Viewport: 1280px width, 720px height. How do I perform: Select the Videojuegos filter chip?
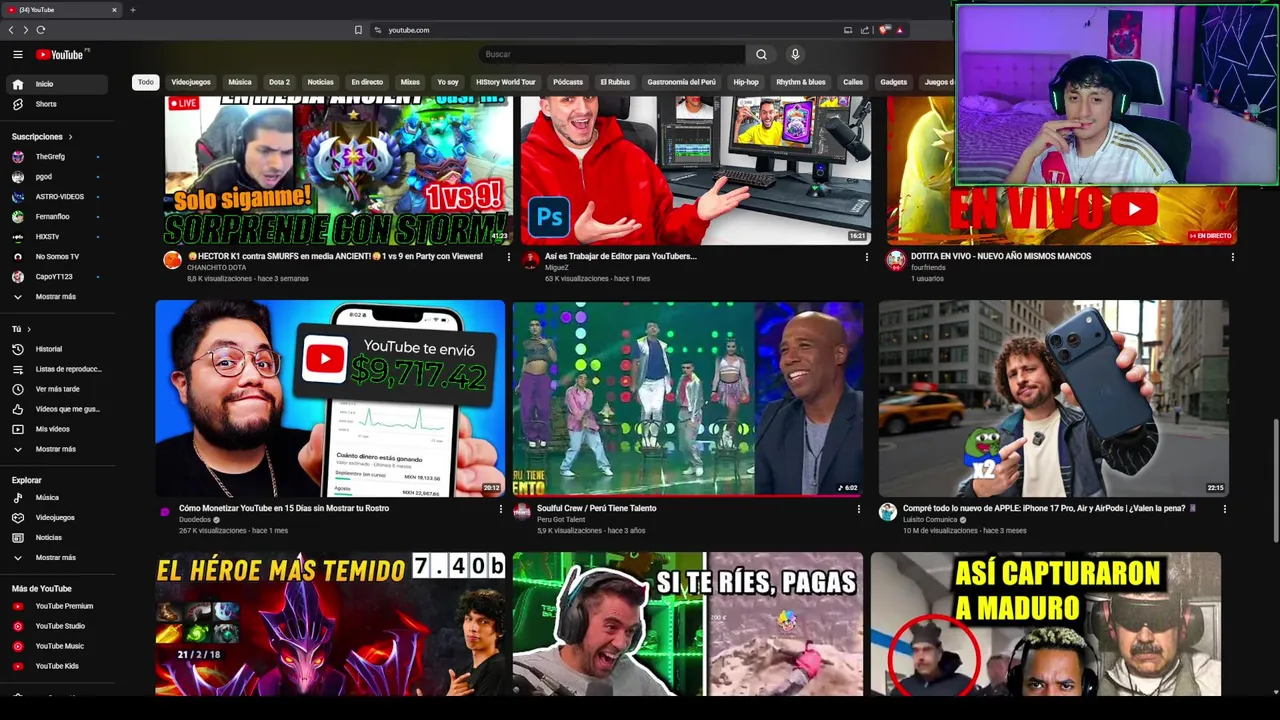pyautogui.click(x=191, y=82)
